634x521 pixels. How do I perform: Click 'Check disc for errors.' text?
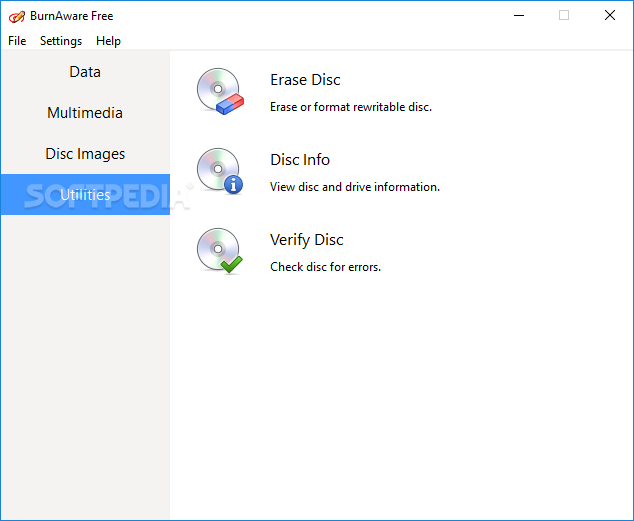click(x=325, y=267)
